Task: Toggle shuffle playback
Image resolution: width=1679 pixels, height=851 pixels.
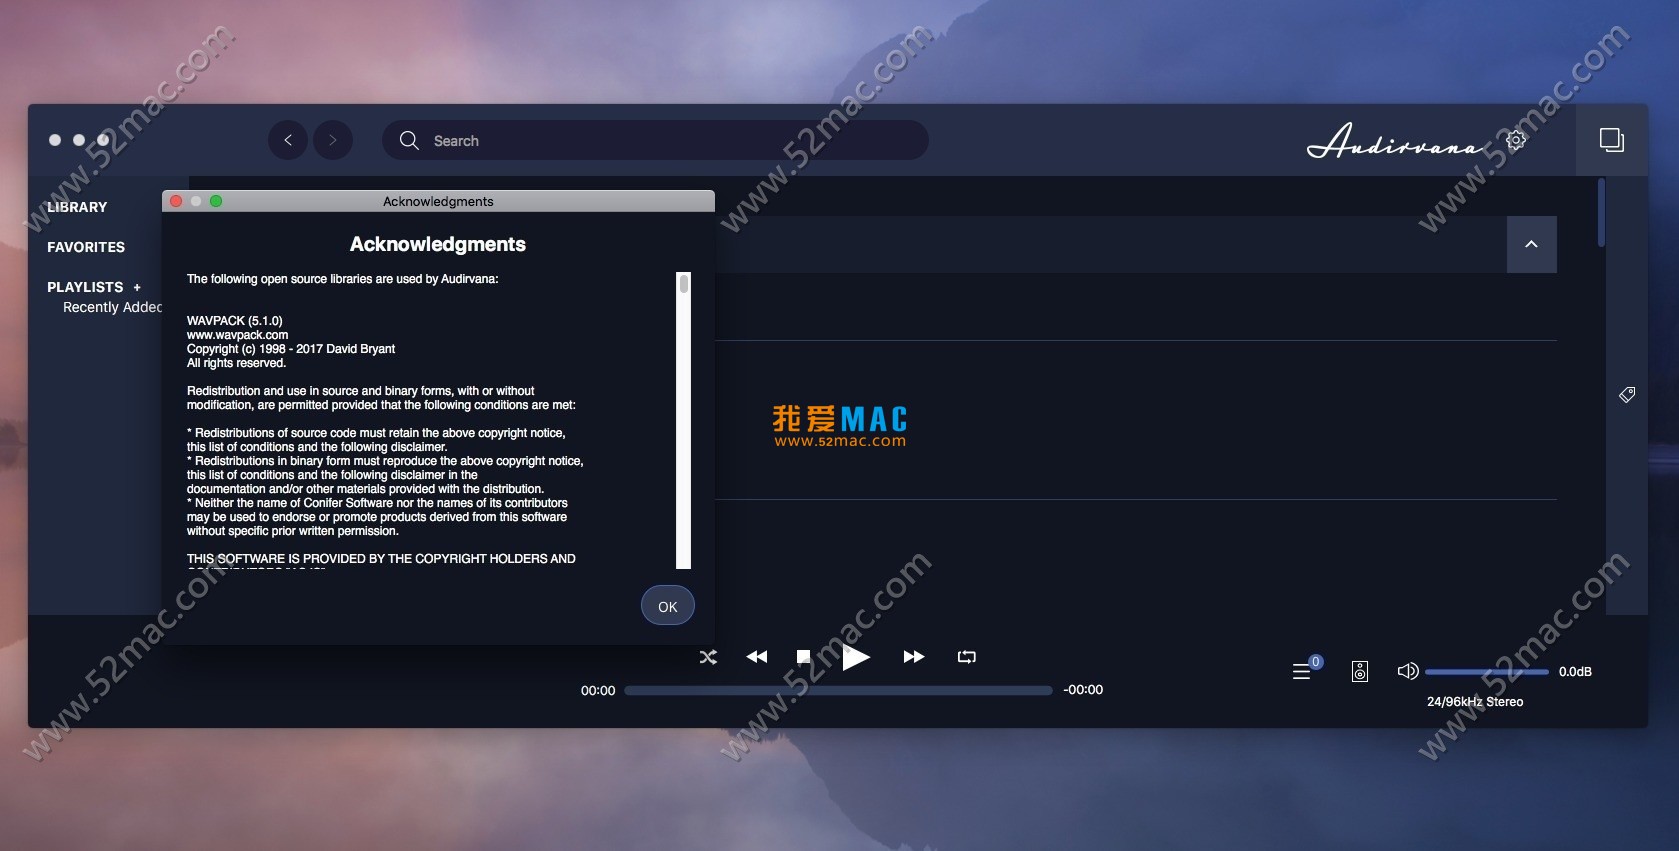Action: 708,657
